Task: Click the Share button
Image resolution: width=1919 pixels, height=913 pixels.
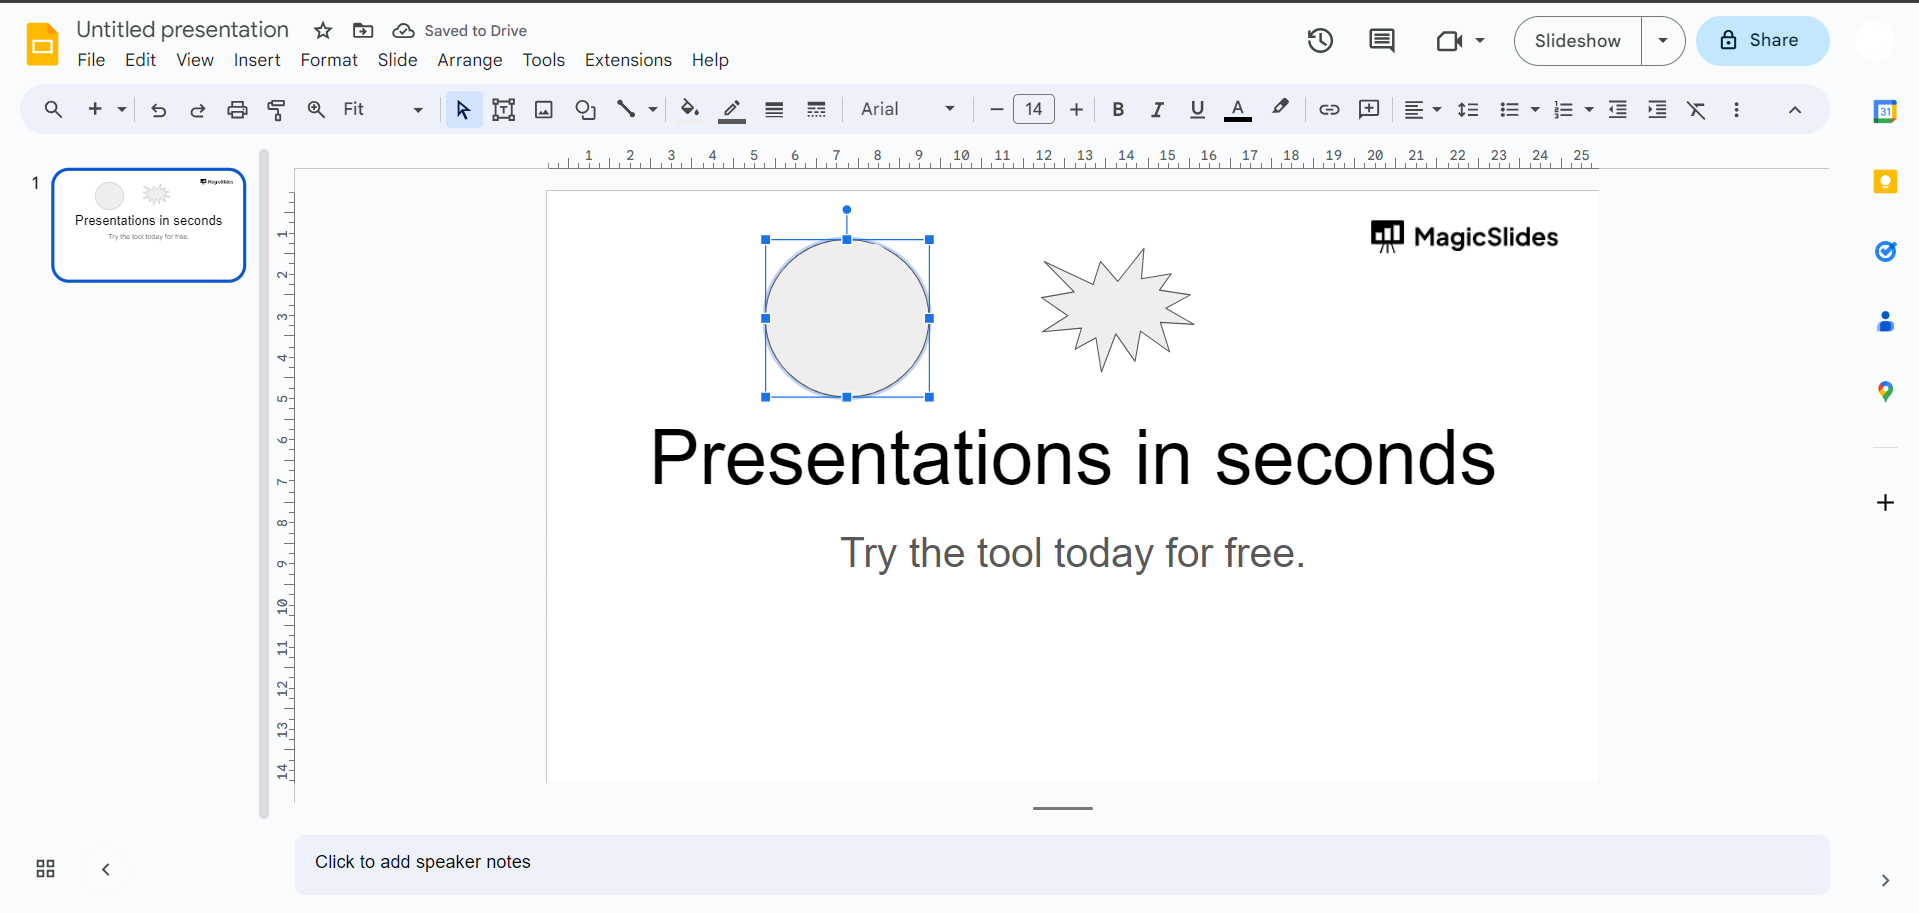Action: 1762,41
